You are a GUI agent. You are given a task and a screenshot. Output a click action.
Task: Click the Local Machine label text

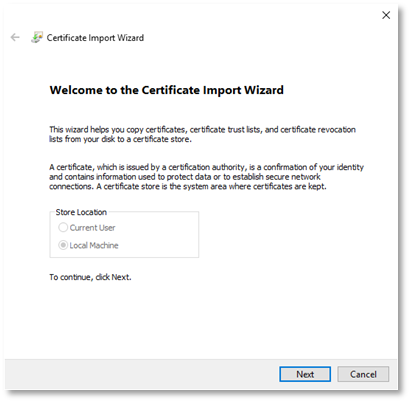click(x=94, y=245)
